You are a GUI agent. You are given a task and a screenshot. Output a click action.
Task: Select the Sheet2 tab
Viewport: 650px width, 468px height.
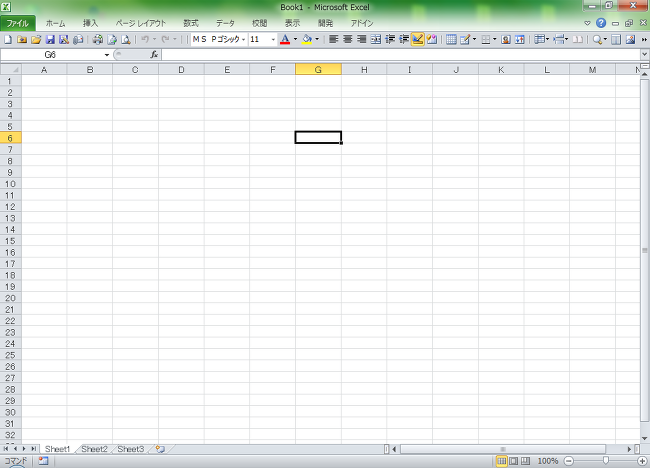(94, 449)
